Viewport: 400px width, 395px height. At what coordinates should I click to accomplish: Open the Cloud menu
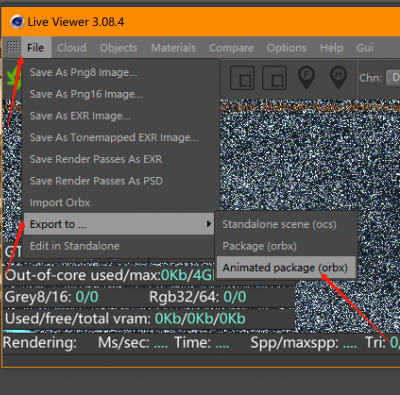(72, 48)
